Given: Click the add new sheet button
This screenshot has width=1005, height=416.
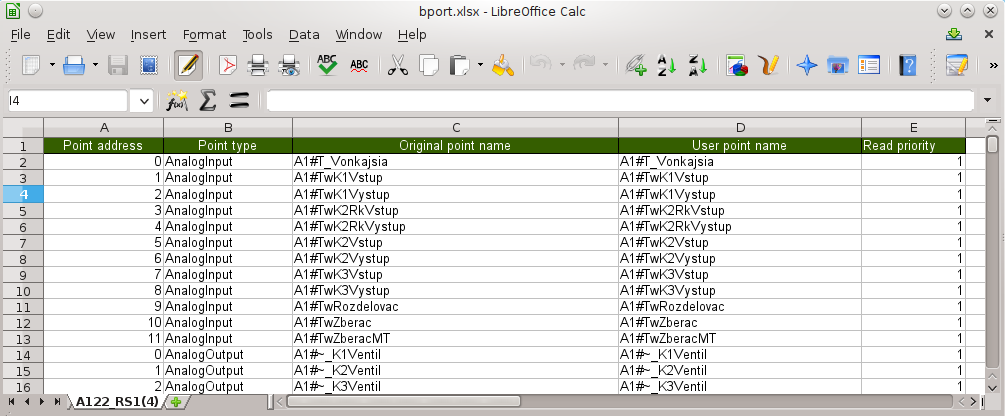Looking at the screenshot, I should click(176, 402).
